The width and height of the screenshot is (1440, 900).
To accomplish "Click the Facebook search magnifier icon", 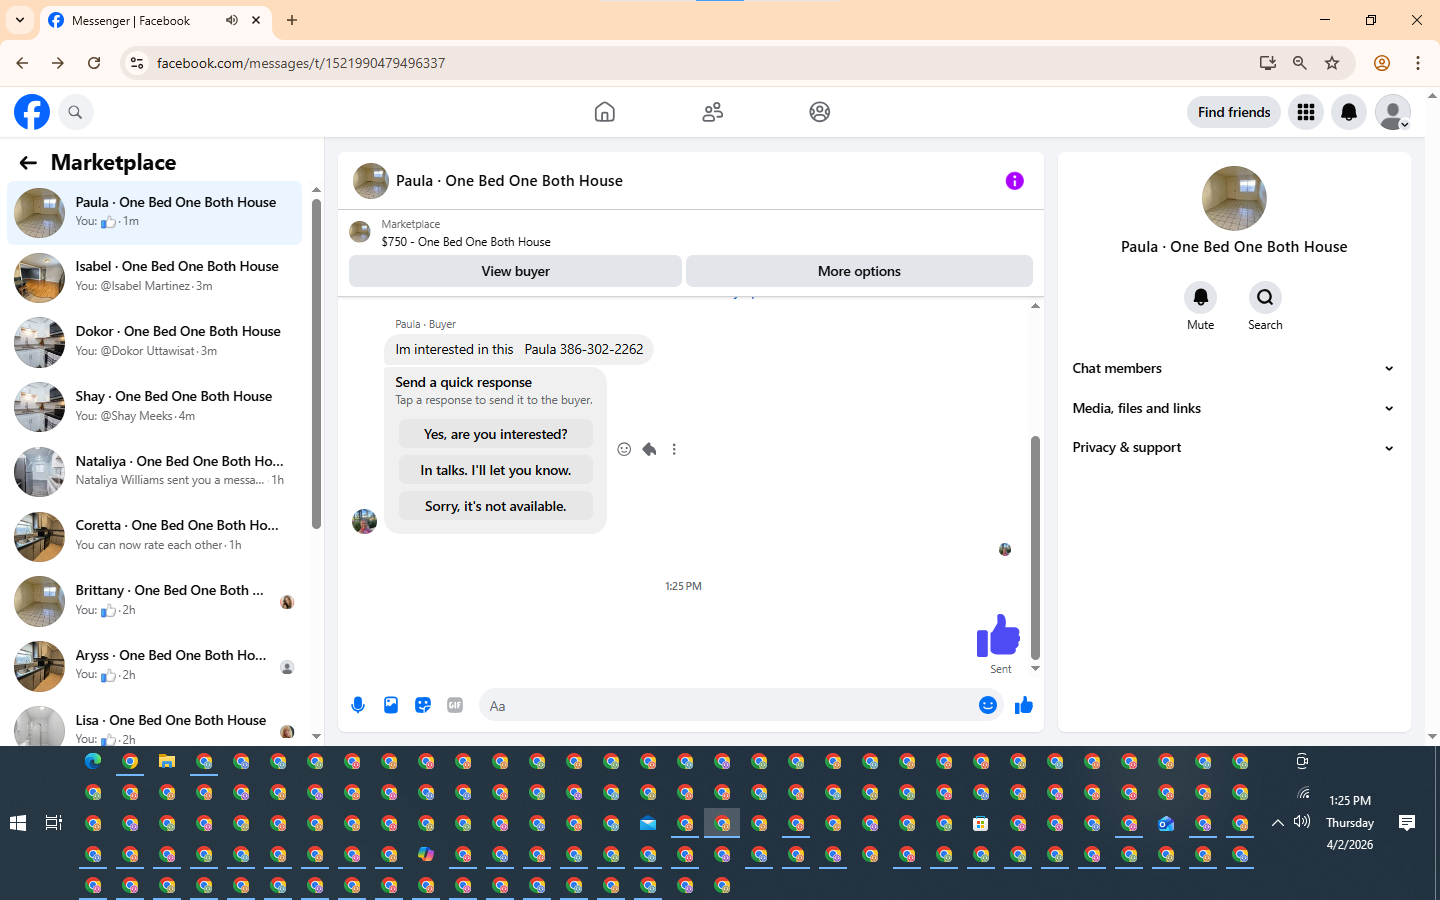I will 75,112.
